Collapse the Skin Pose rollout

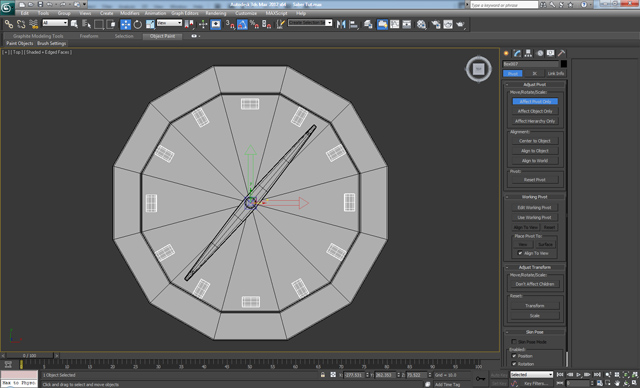pyautogui.click(x=535, y=332)
